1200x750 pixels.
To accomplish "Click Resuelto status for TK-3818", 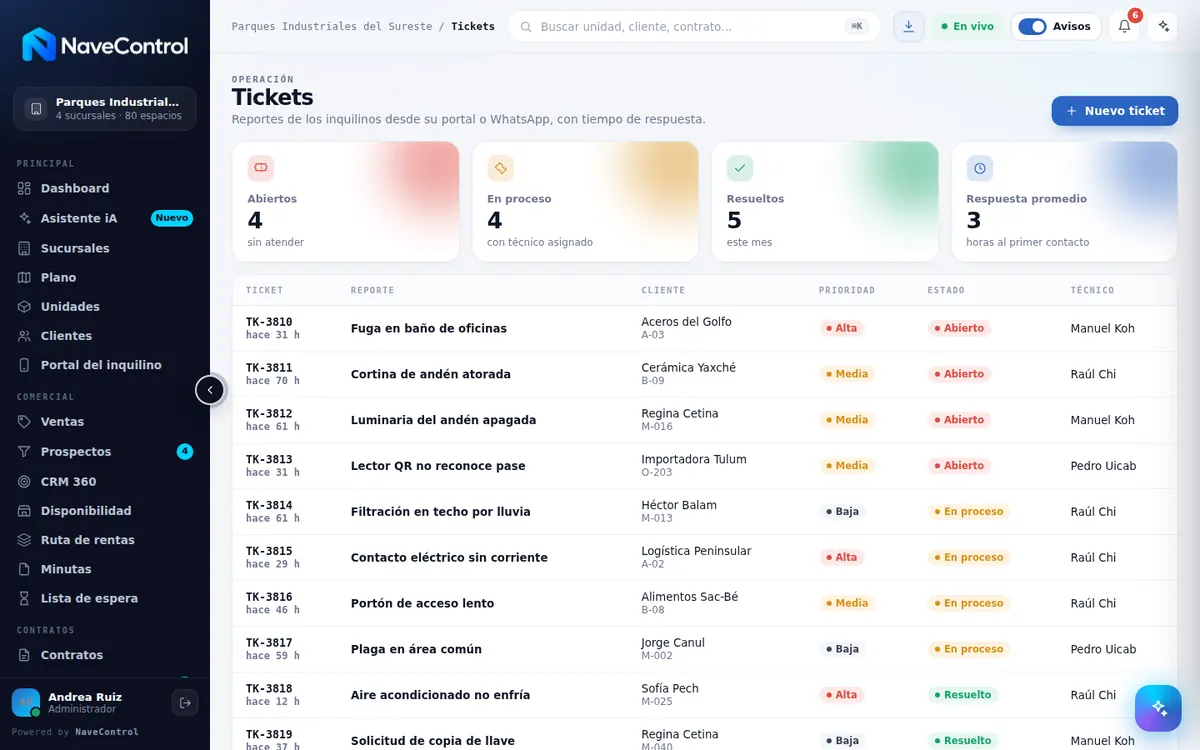I will tap(963, 695).
